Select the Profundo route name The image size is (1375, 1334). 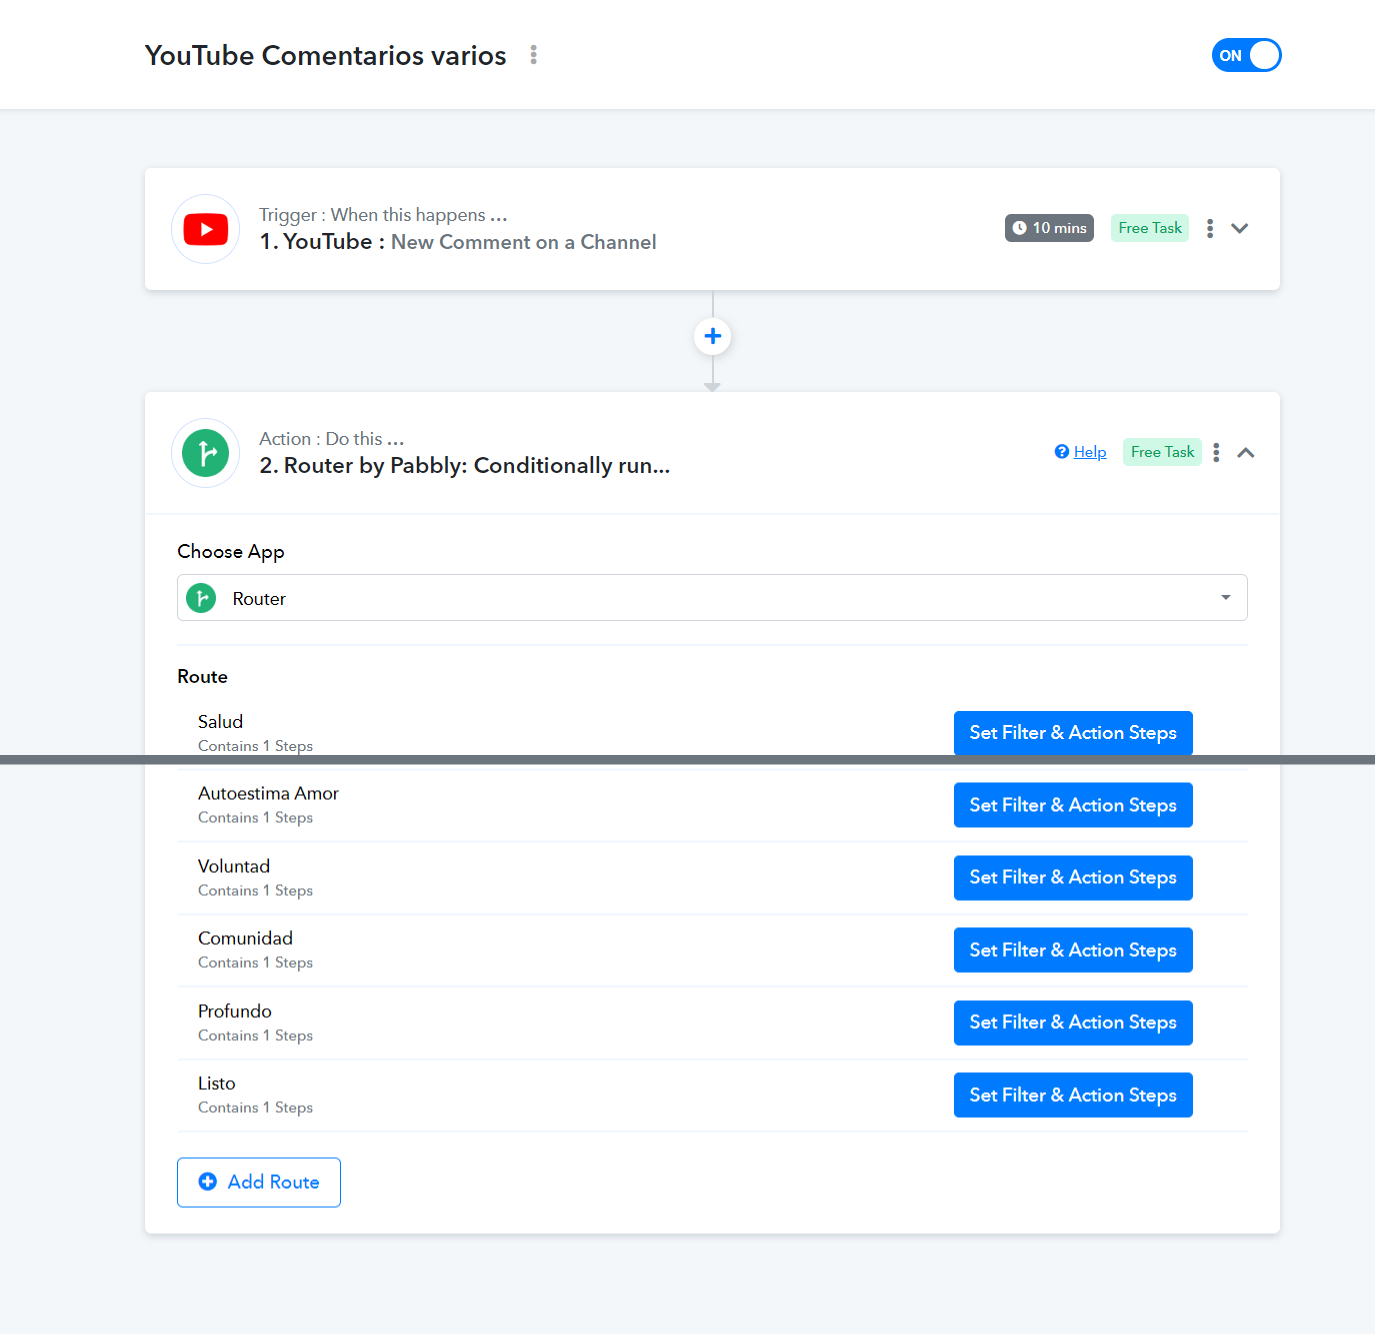coord(235,1011)
